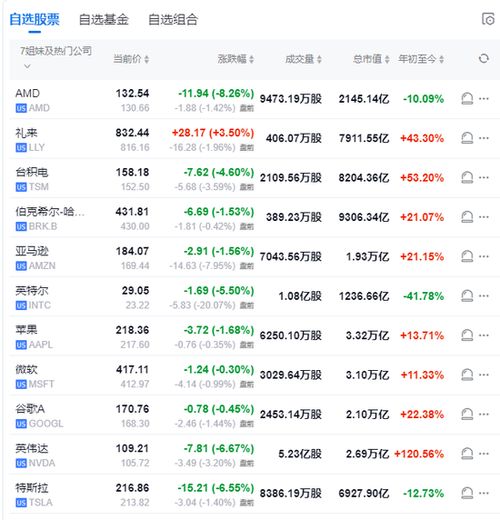
Task: Open more options for AMD row
Action: click(484, 98)
